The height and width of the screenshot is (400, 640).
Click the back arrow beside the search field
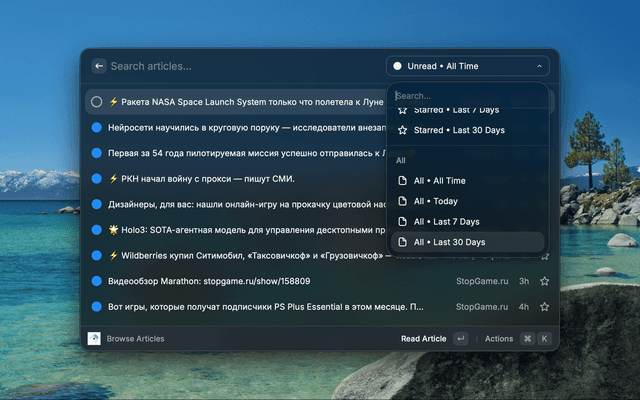(x=99, y=66)
